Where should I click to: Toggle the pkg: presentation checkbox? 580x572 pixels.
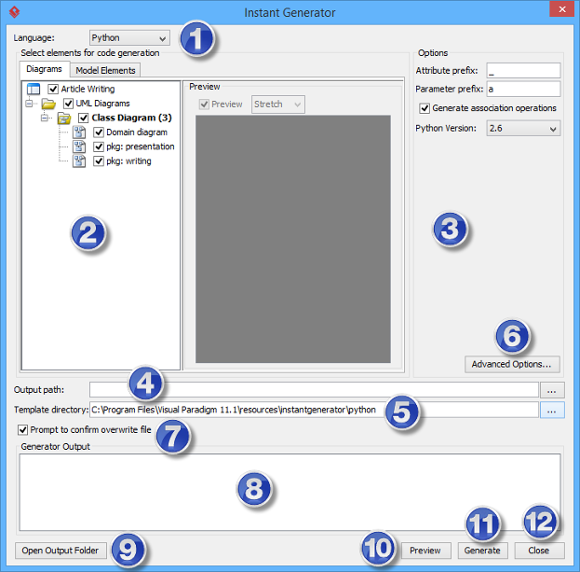coord(98,147)
